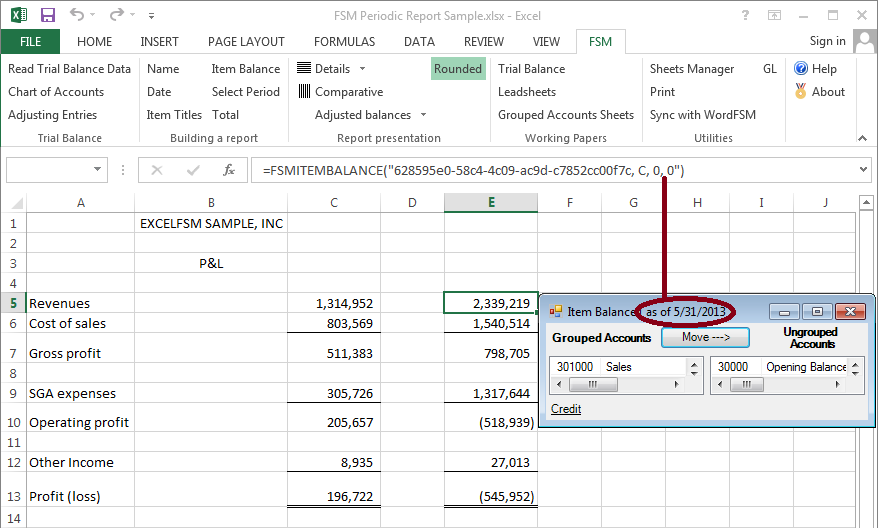
Task: Click the user account avatar icon
Action: (x=865, y=41)
